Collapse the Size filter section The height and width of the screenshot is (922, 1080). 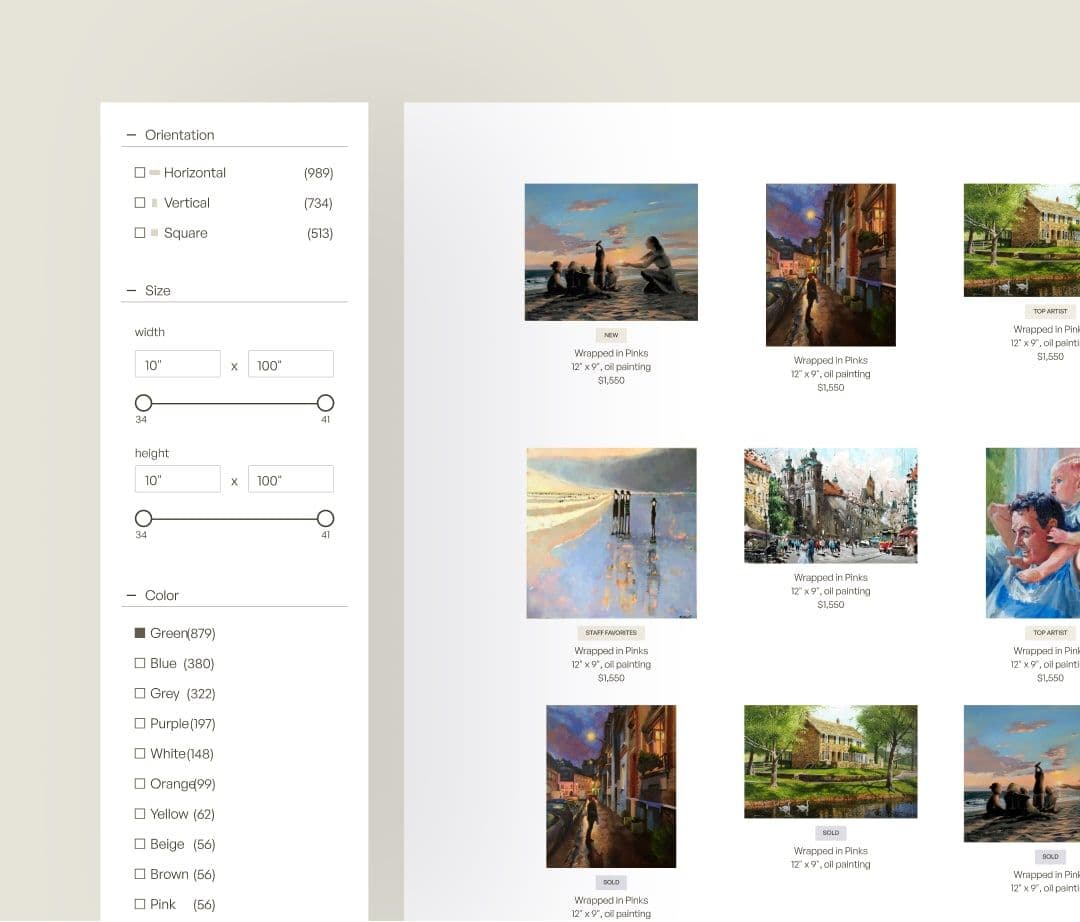131,291
